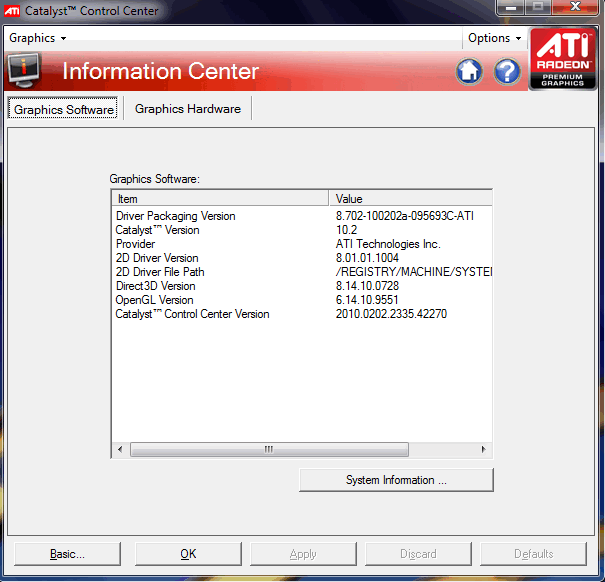Click the left scroll arrow of list

pyautogui.click(x=120, y=449)
